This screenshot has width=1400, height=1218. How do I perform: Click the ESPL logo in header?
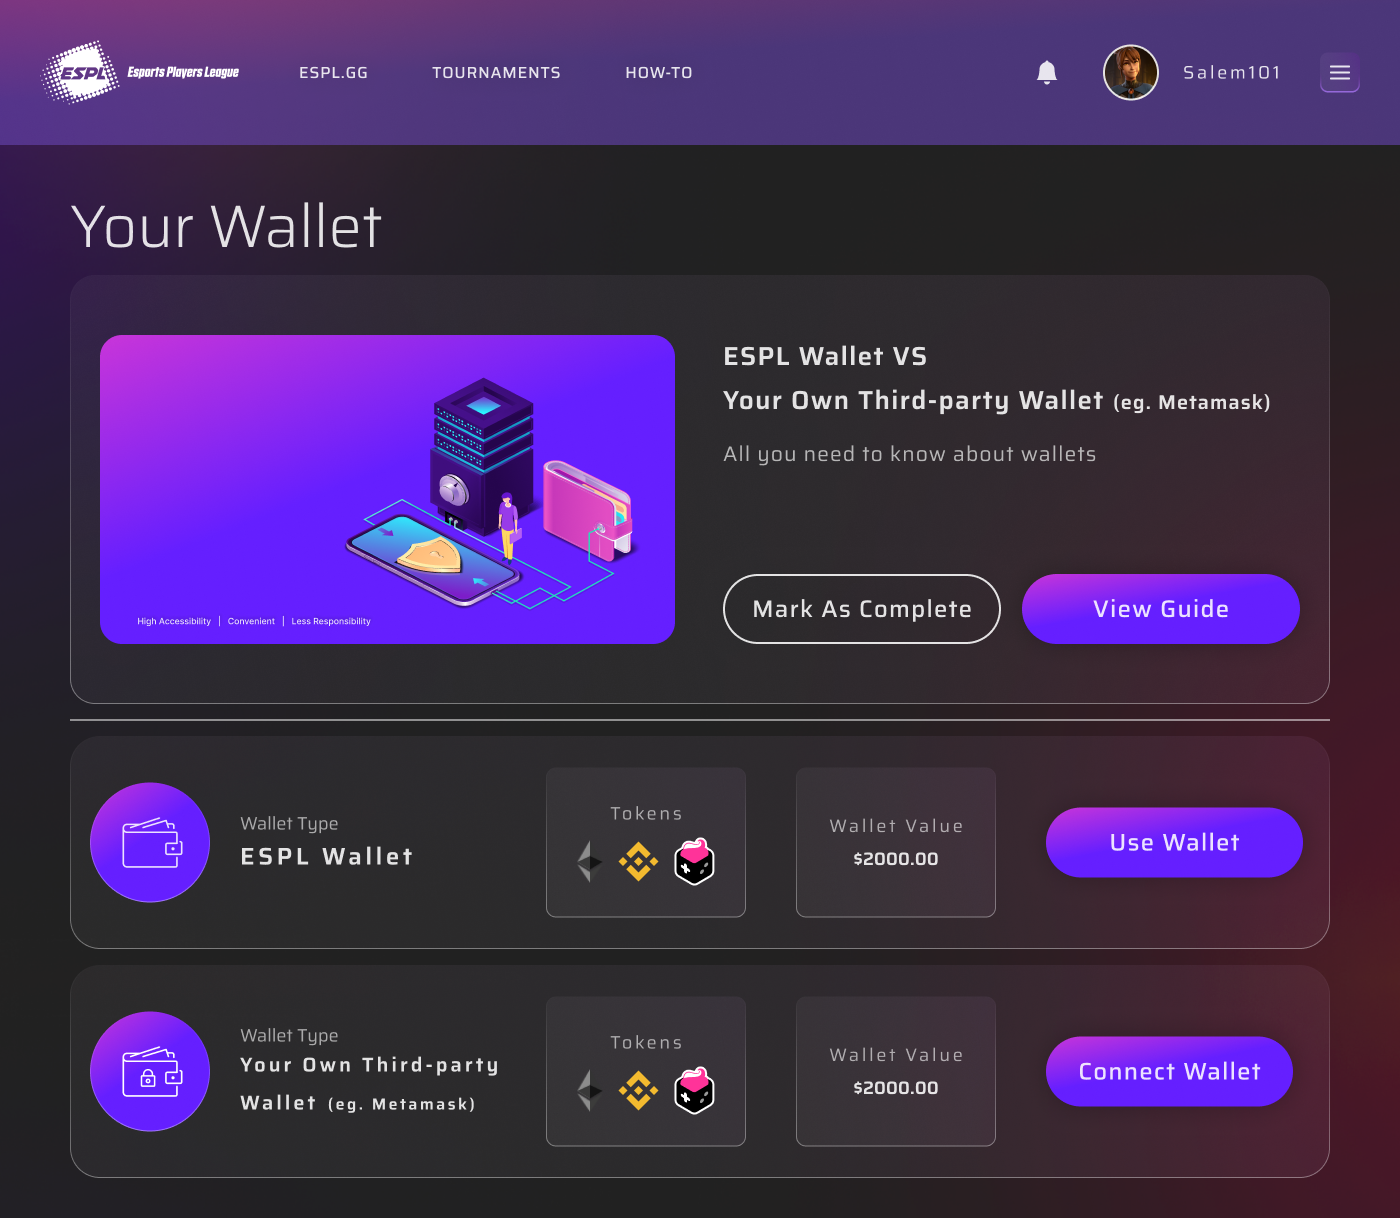click(139, 72)
